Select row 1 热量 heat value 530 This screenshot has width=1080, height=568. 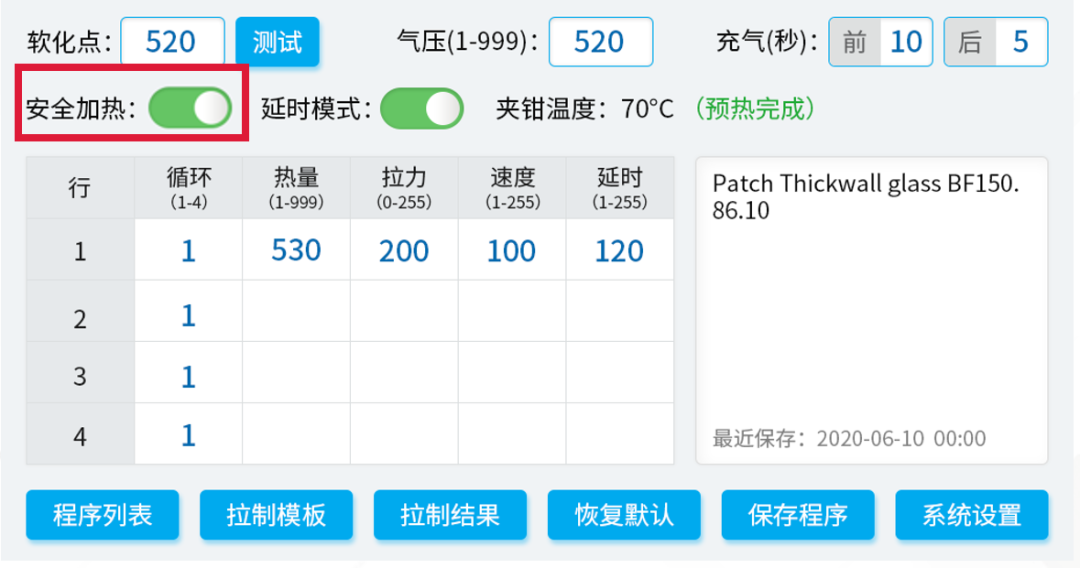[x=296, y=250]
